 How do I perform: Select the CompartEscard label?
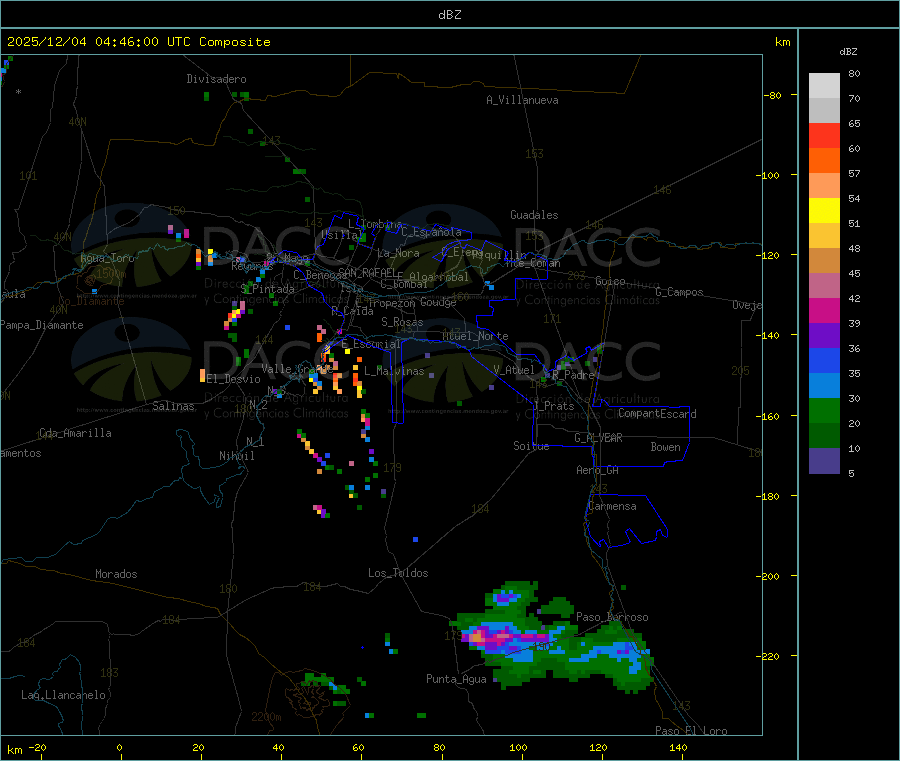click(x=657, y=414)
